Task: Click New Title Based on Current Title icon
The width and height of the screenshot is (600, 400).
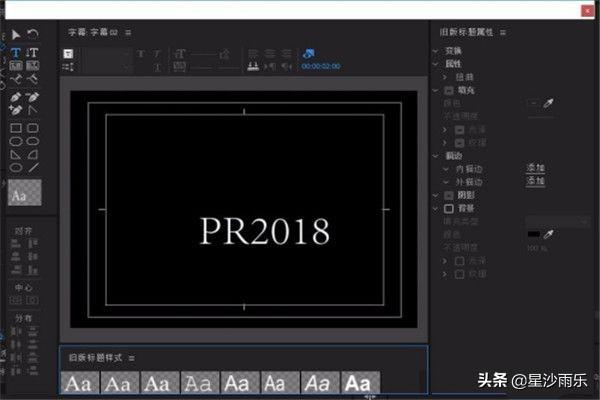Action: coord(68,54)
